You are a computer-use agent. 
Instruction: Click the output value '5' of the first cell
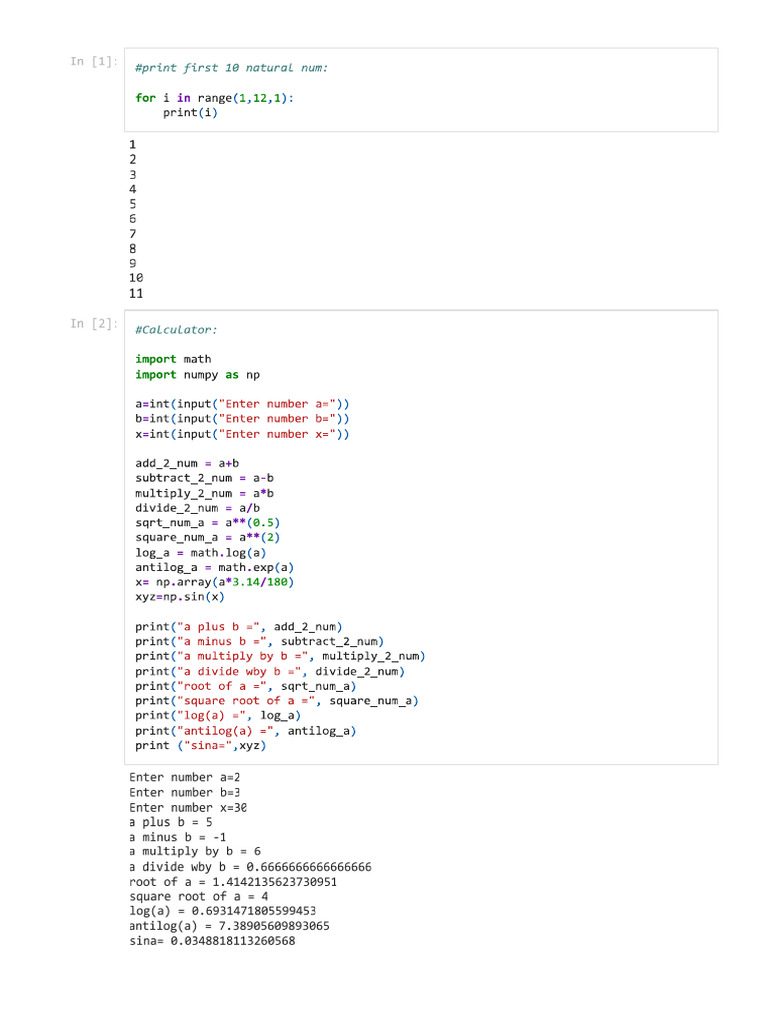[x=133, y=204]
